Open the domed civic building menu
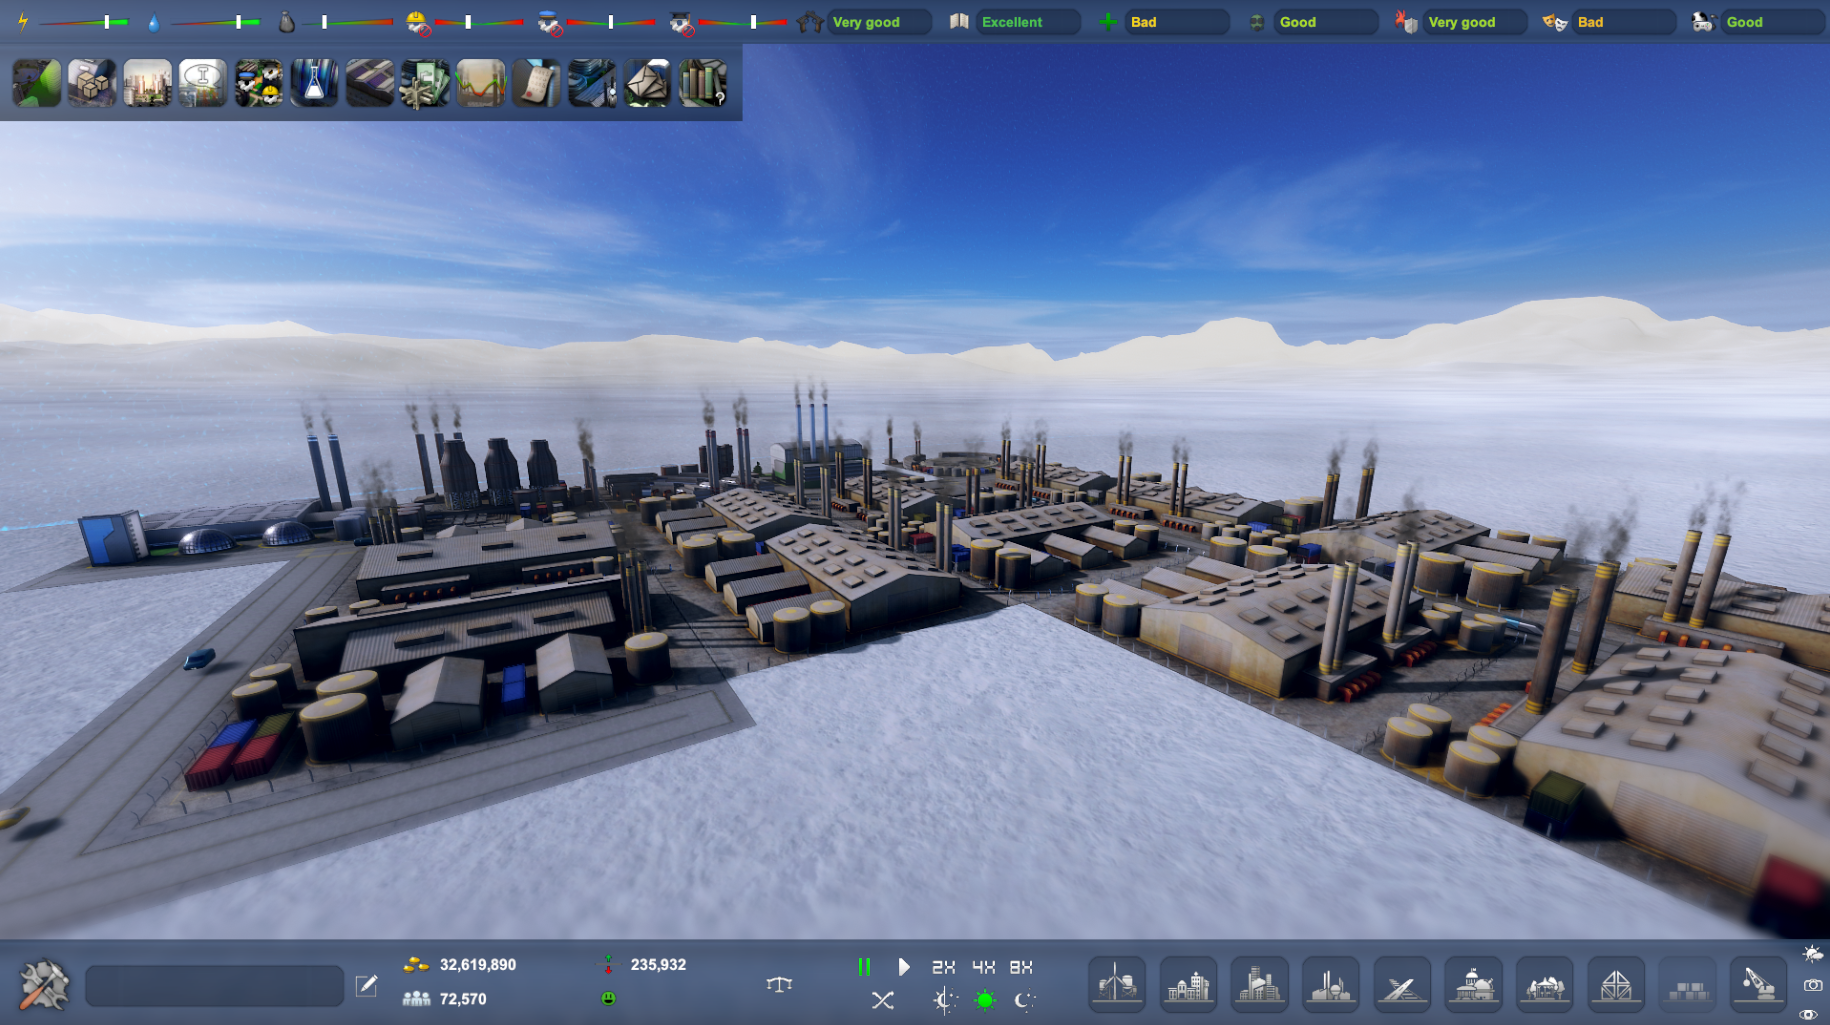1830x1025 pixels. pos(1473,984)
